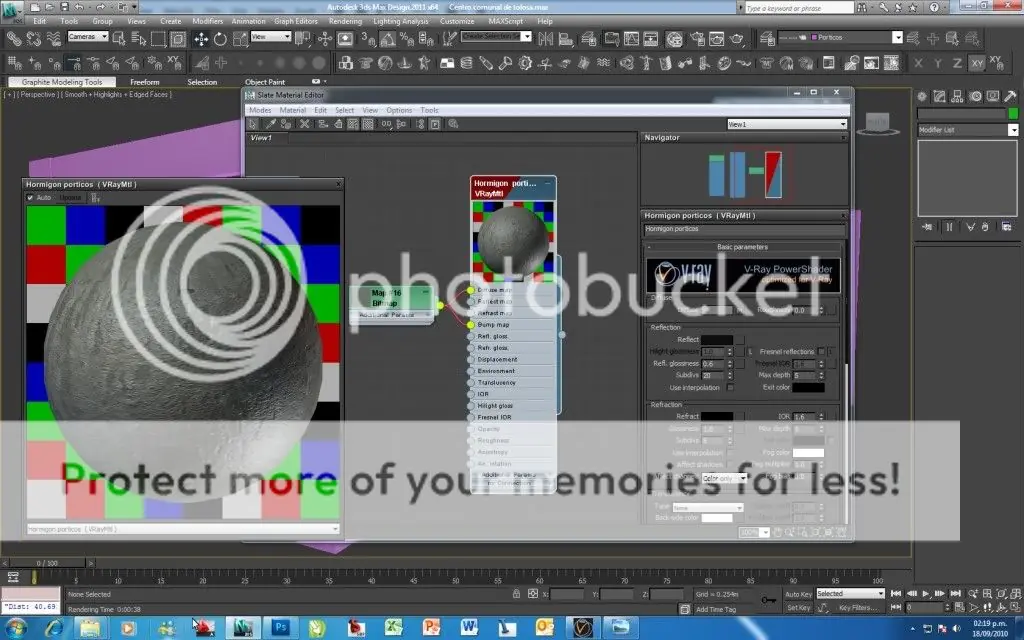Viewport: 1024px width, 640px height.
Task: Click Assign Material to Selection icon in Slate
Action: (x=286, y=124)
